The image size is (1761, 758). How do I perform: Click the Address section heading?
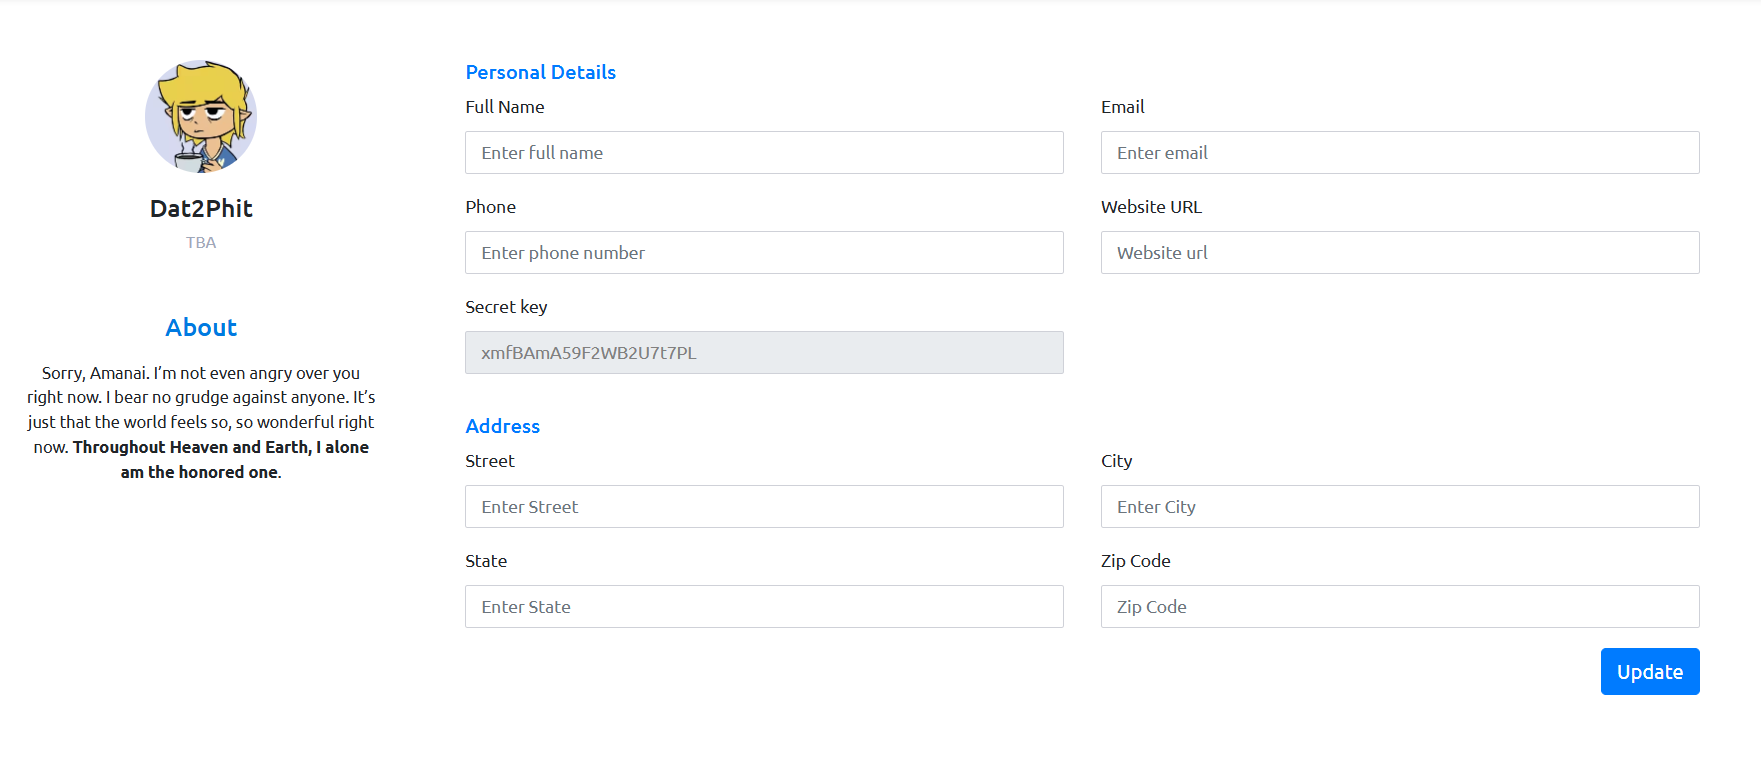click(502, 426)
